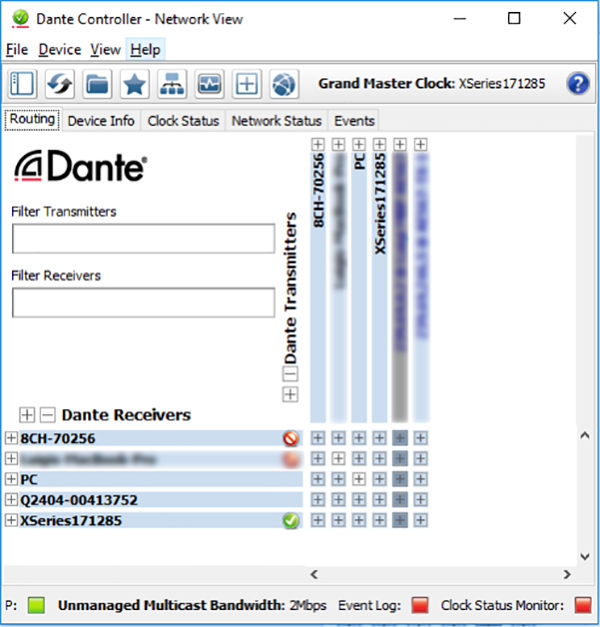The height and width of the screenshot is (627, 600).
Task: Click the Filter Receivers input field
Action: [x=144, y=302]
